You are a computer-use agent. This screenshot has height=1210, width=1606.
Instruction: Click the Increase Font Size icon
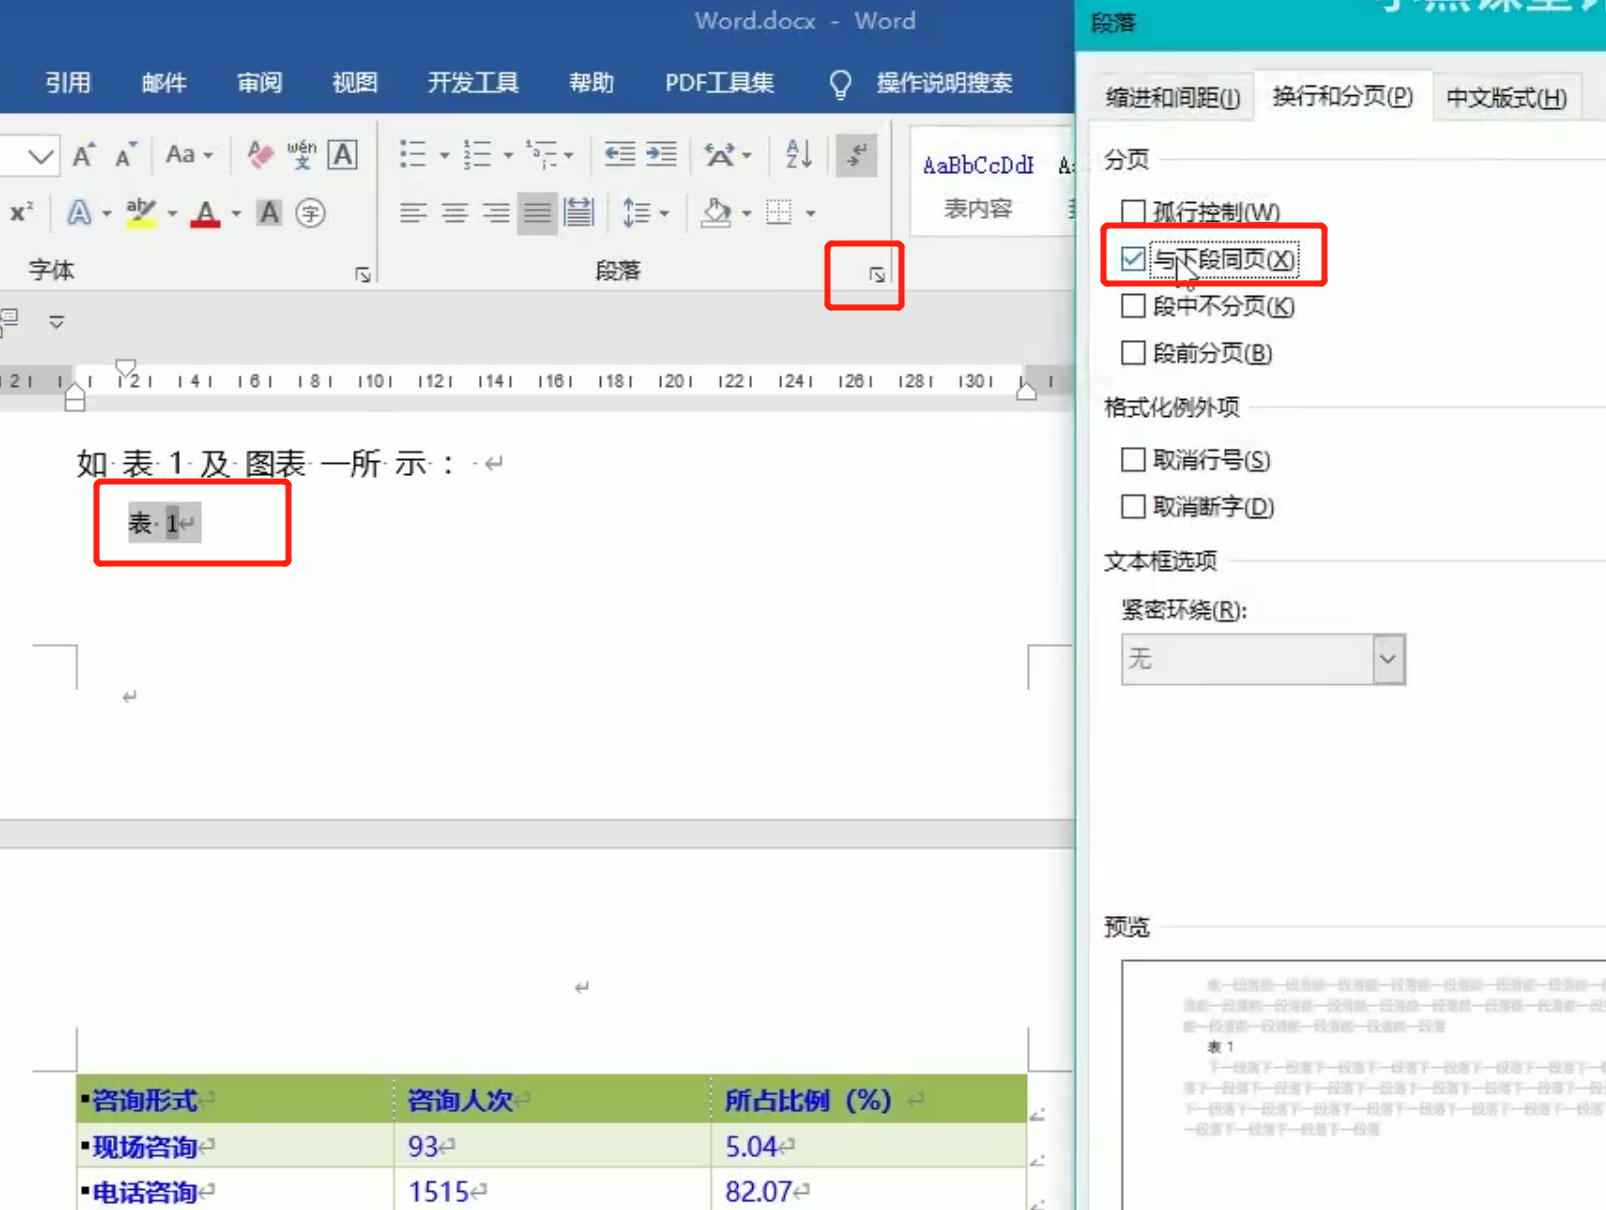tap(84, 155)
